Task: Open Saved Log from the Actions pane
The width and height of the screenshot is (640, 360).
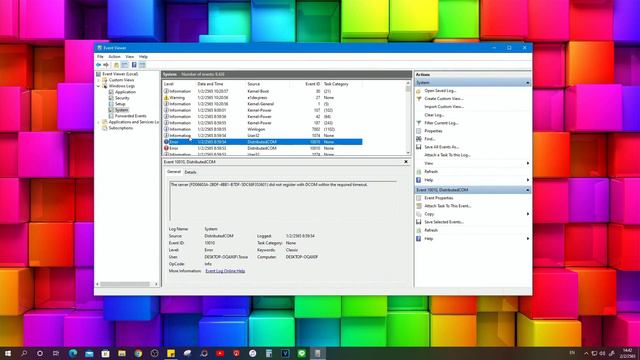Action: [x=440, y=91]
